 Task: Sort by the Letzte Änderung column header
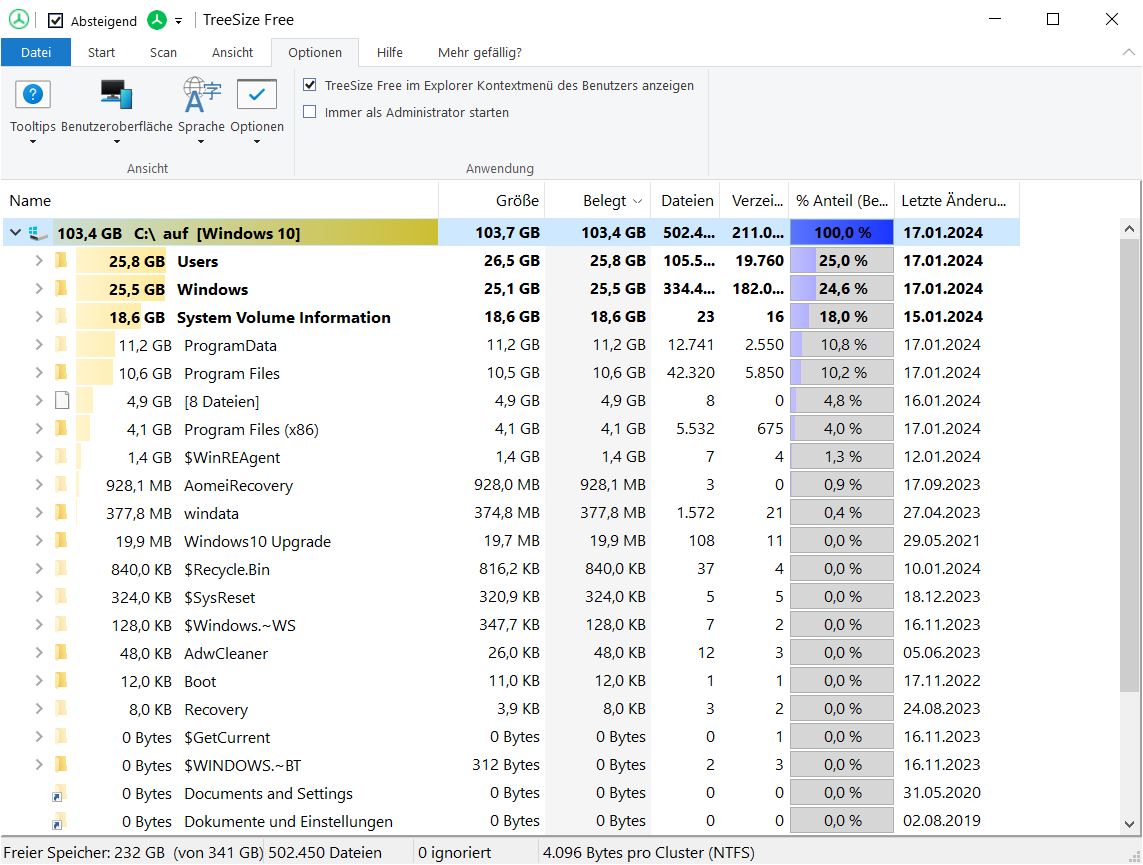[x=956, y=200]
